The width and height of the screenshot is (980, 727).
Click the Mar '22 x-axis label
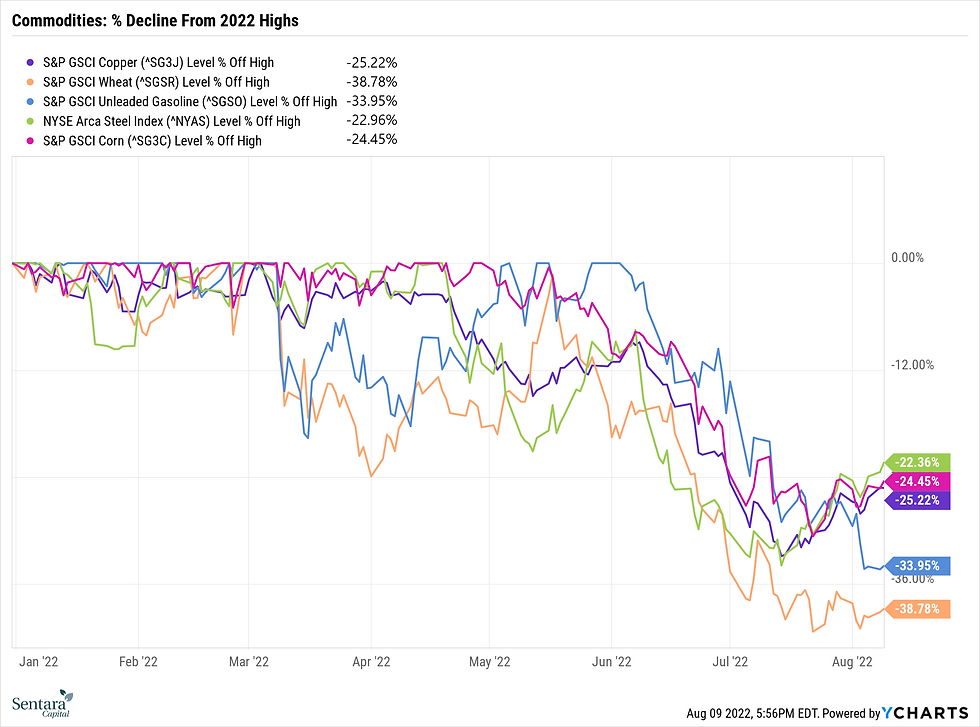[x=248, y=661]
